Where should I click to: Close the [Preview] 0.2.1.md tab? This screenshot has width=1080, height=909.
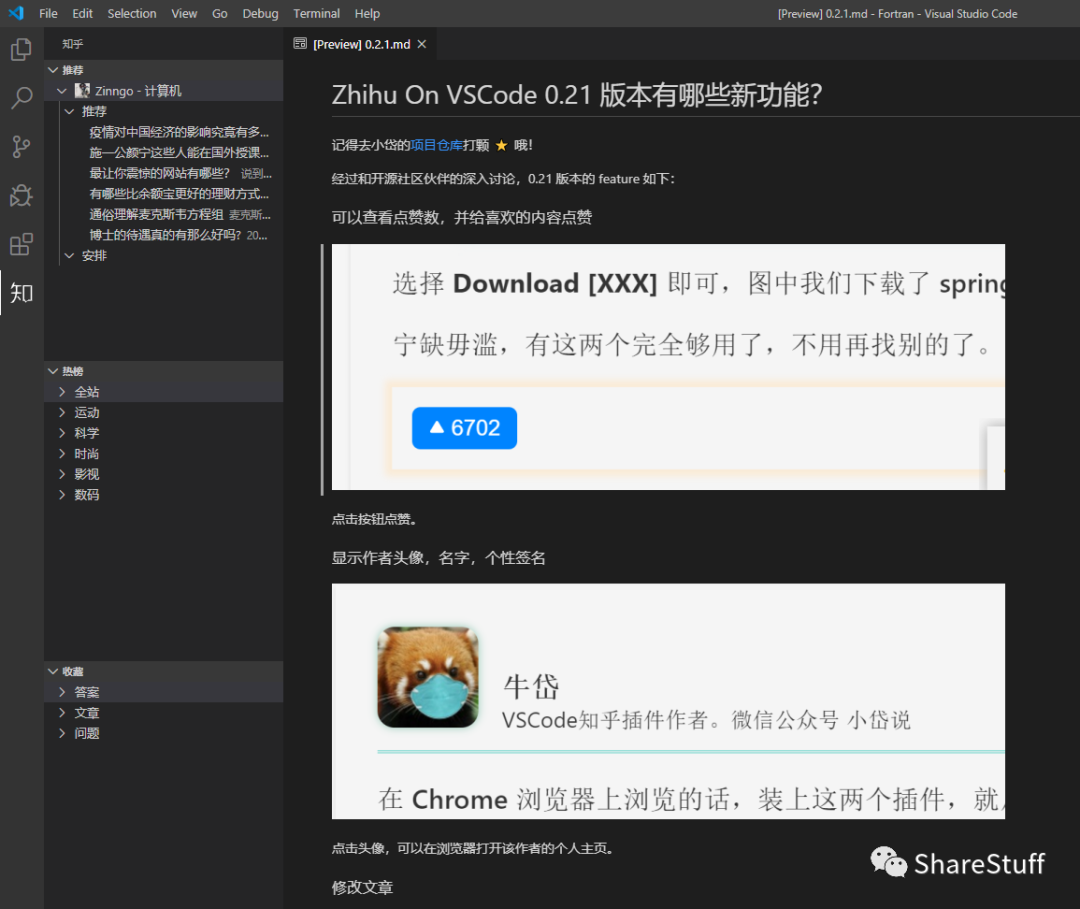point(422,44)
